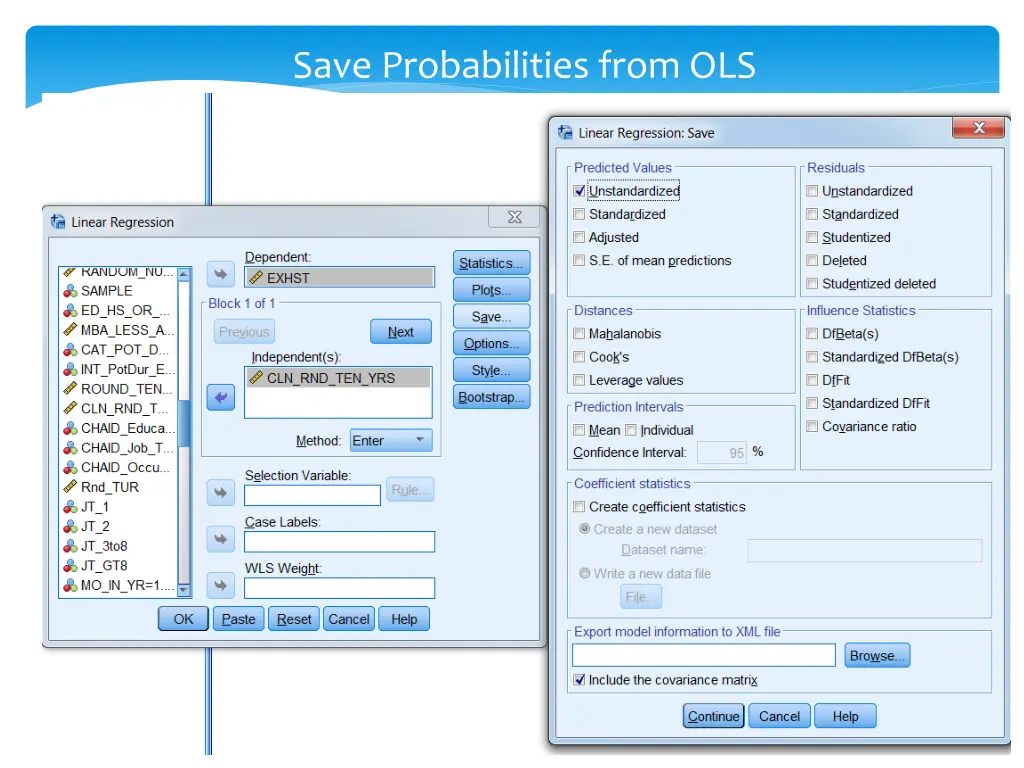The image size is (1024, 768).
Task: Enable the Cook's distance checkbox
Action: click(x=578, y=357)
